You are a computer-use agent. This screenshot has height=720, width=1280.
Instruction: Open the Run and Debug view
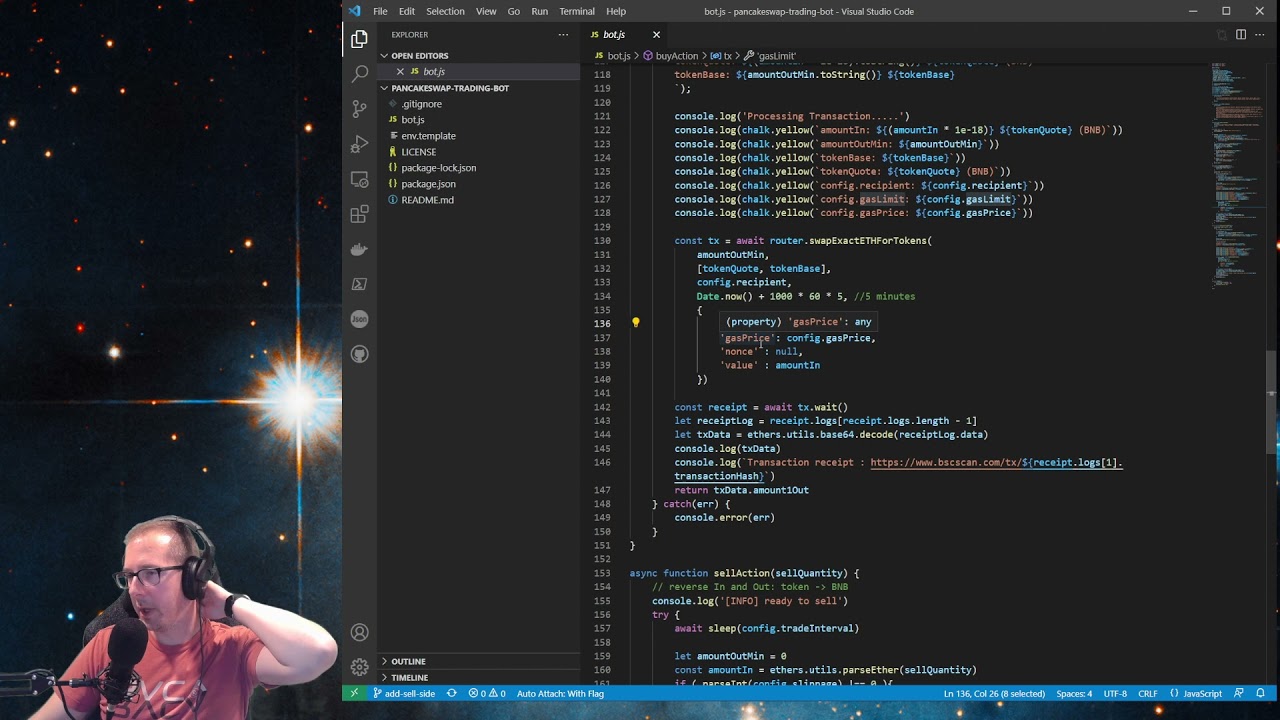tap(360, 144)
